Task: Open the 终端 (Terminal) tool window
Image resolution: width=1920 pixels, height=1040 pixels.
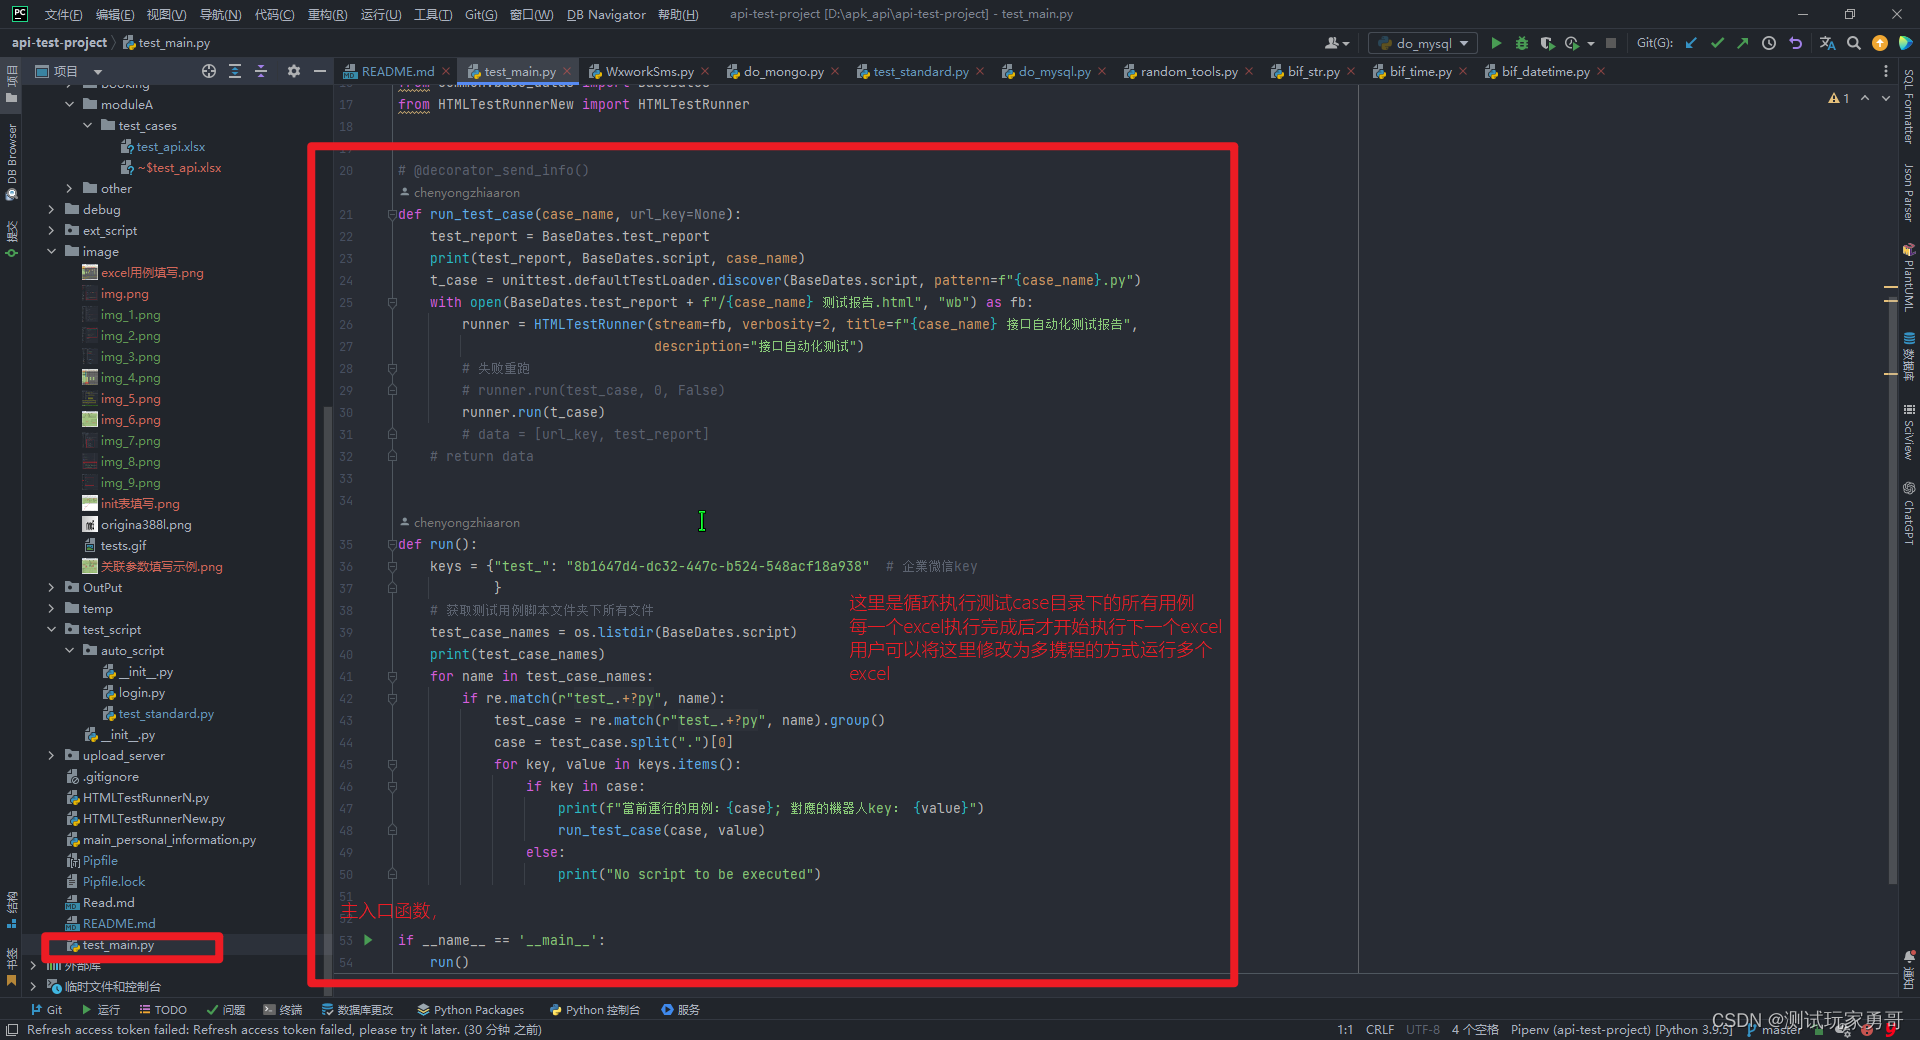Action: [283, 1010]
